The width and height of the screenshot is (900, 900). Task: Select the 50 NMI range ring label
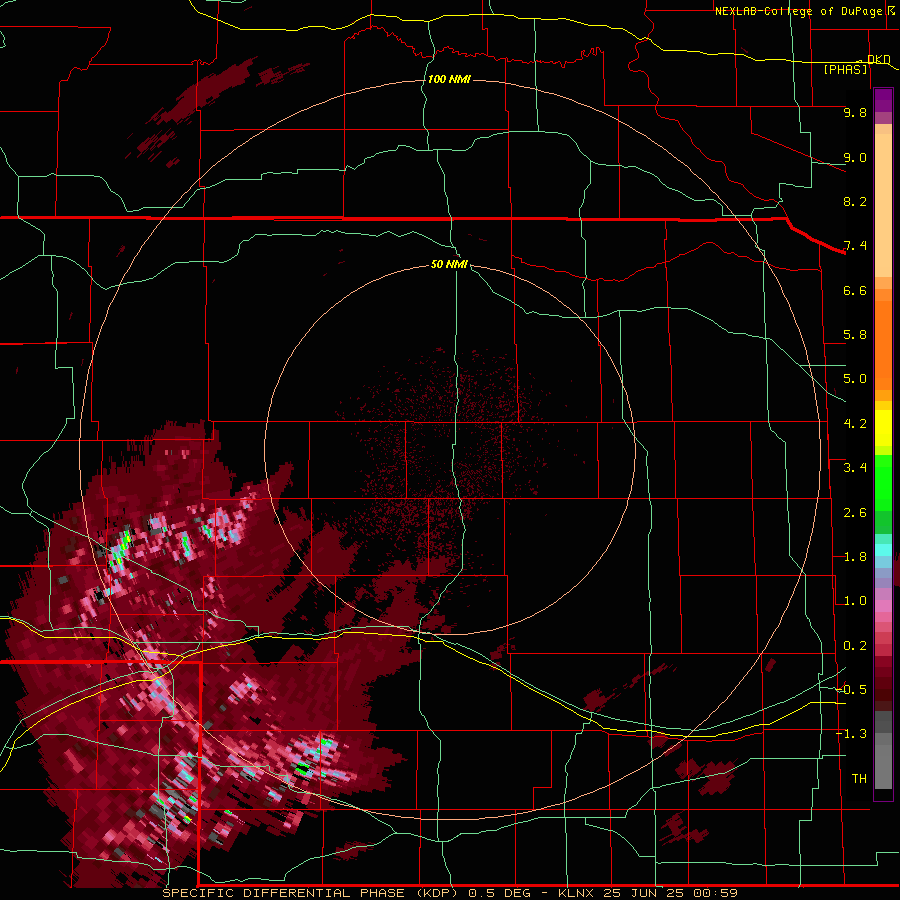449,264
